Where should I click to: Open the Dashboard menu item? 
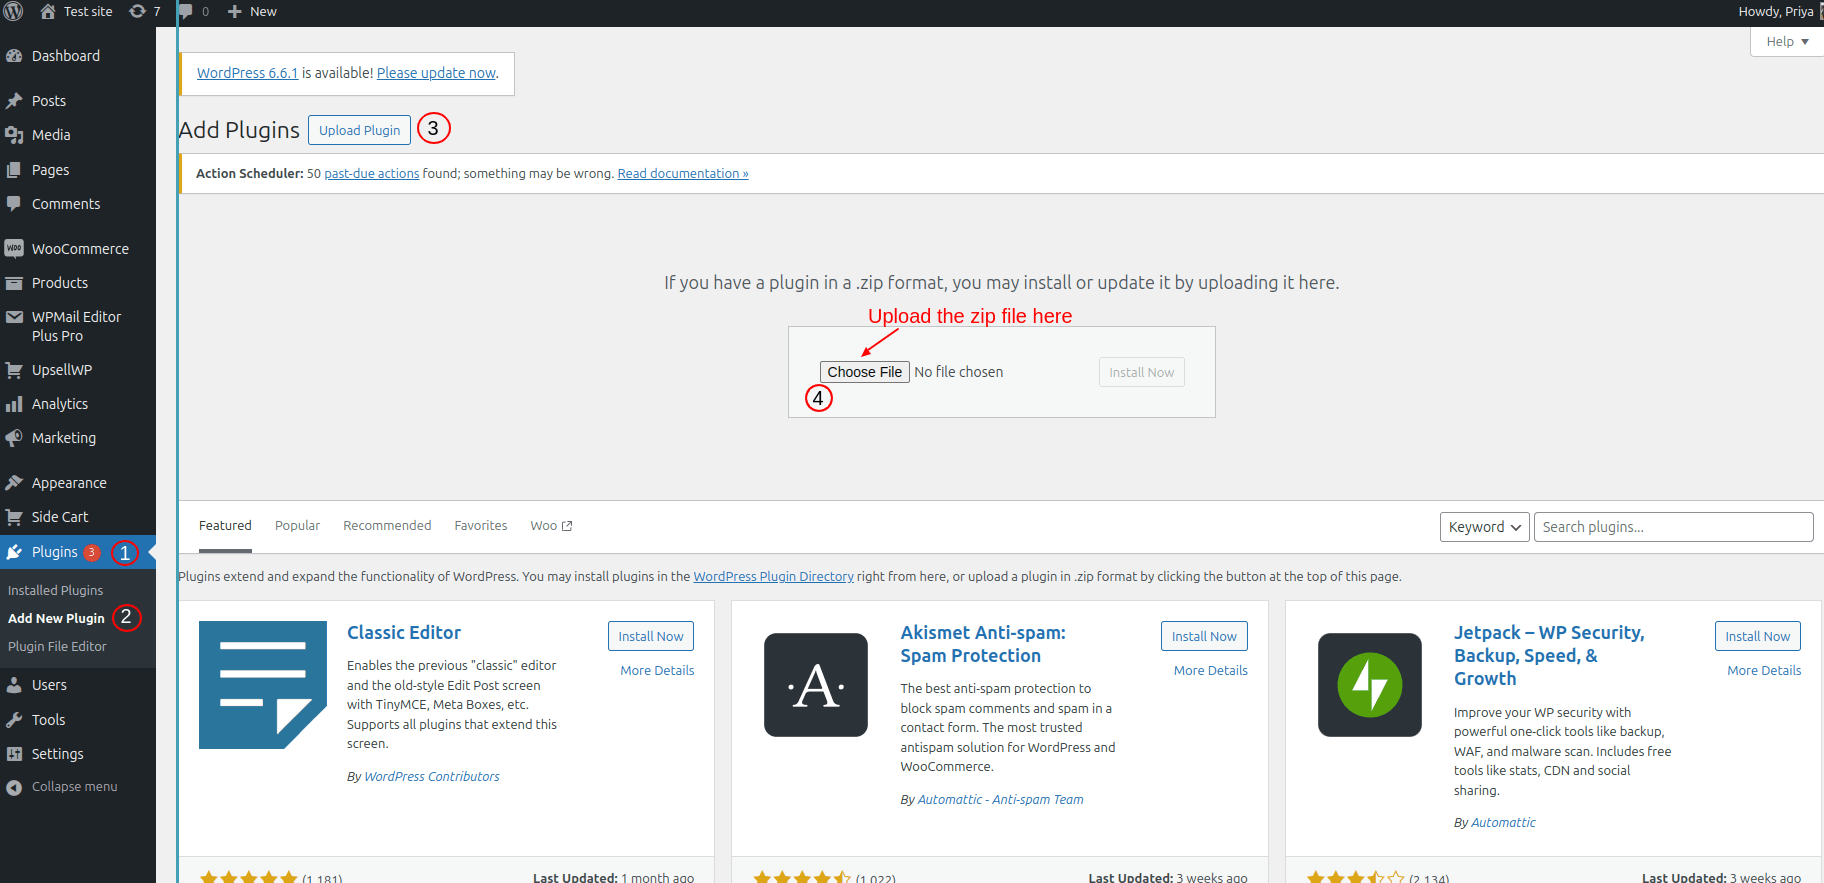(x=66, y=56)
